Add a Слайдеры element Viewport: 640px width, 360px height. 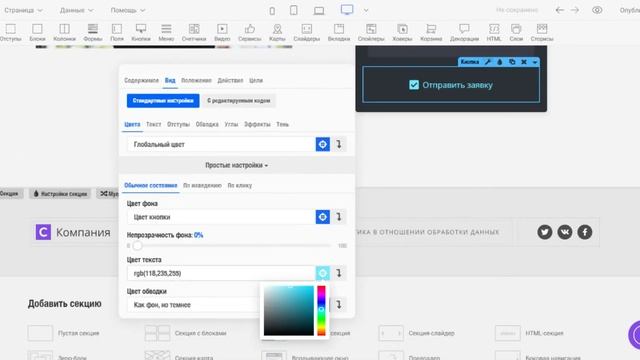click(x=307, y=32)
